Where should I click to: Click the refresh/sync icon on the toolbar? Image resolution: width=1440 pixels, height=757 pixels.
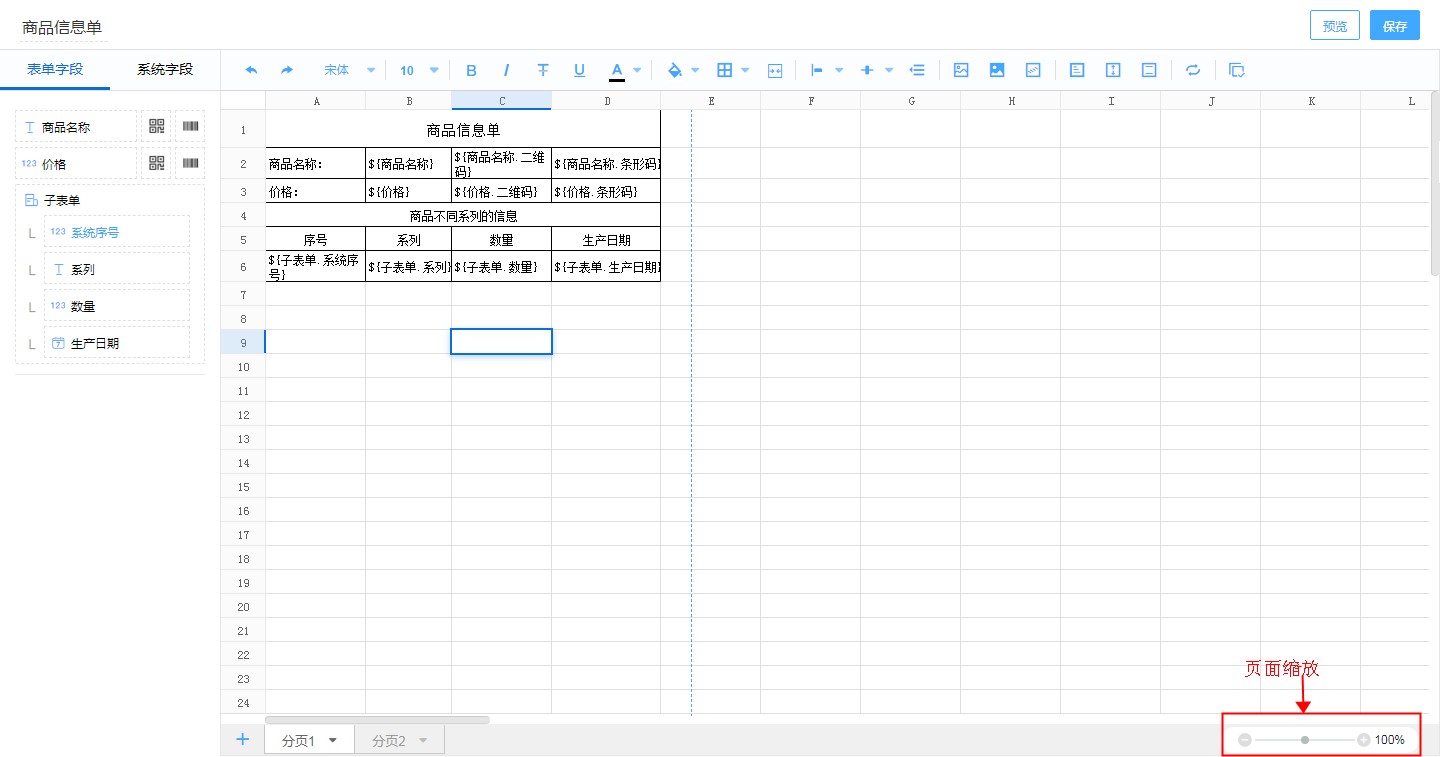pos(1193,70)
